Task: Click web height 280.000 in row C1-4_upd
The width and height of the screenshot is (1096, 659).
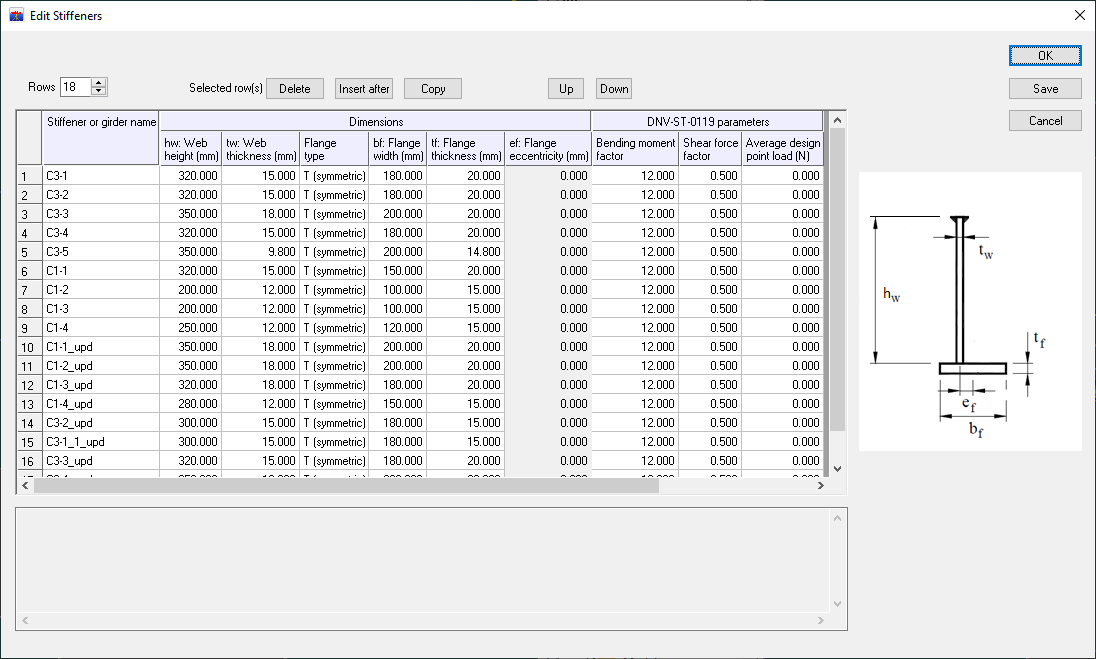Action: pos(191,404)
